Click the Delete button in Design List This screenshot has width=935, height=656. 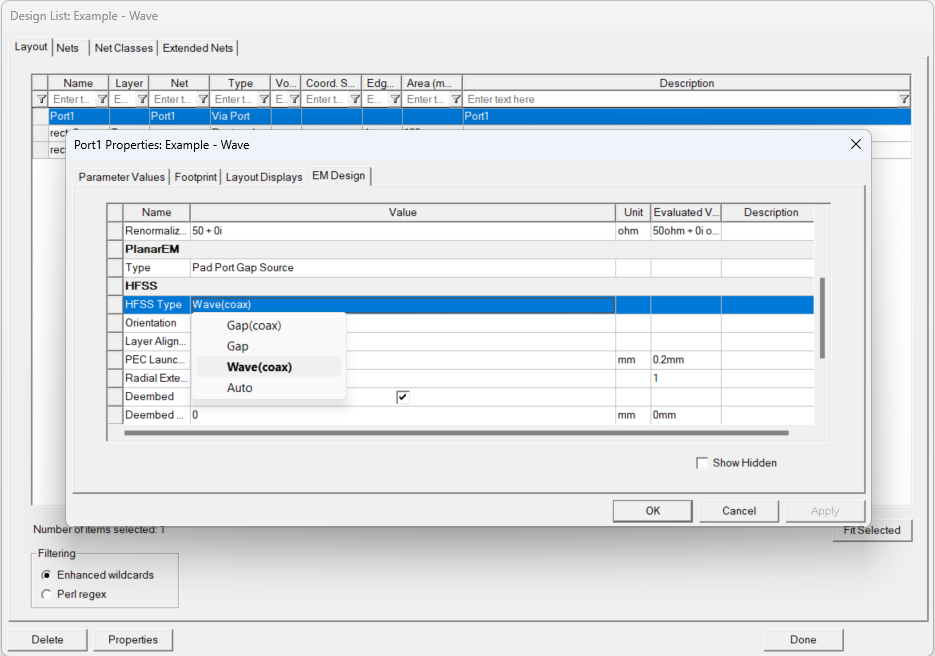pyautogui.click(x=48, y=640)
